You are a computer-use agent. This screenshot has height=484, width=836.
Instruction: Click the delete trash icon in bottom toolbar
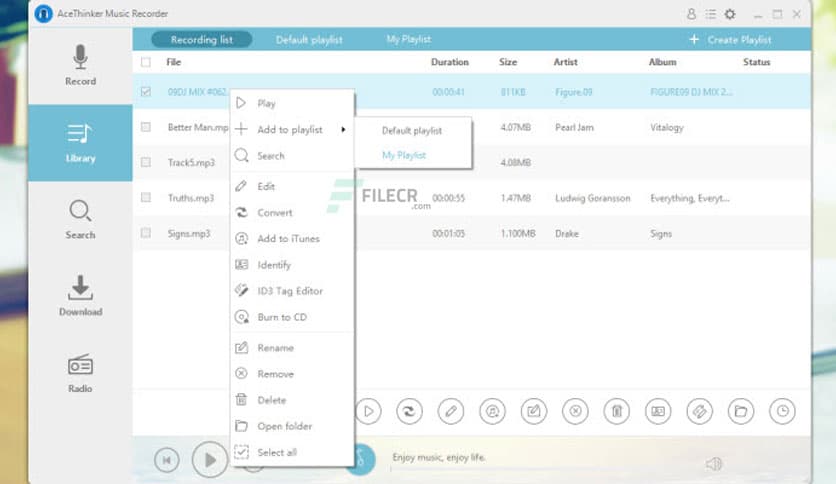coord(617,411)
